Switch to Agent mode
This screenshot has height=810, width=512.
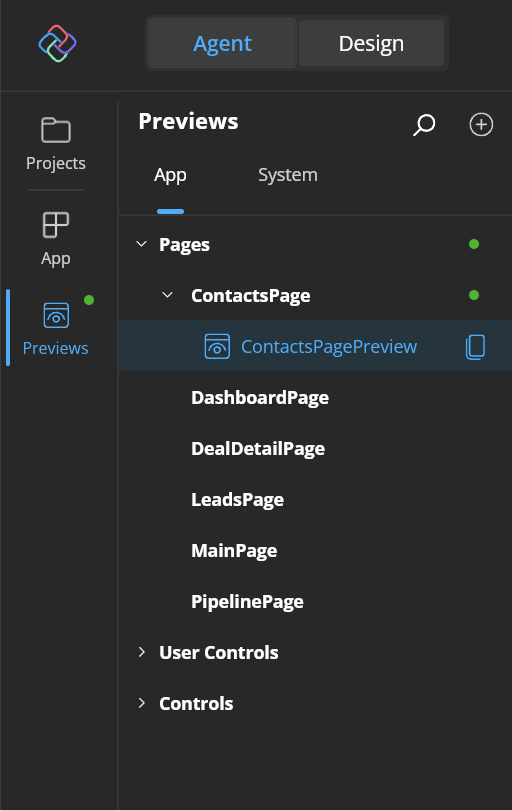click(x=223, y=43)
